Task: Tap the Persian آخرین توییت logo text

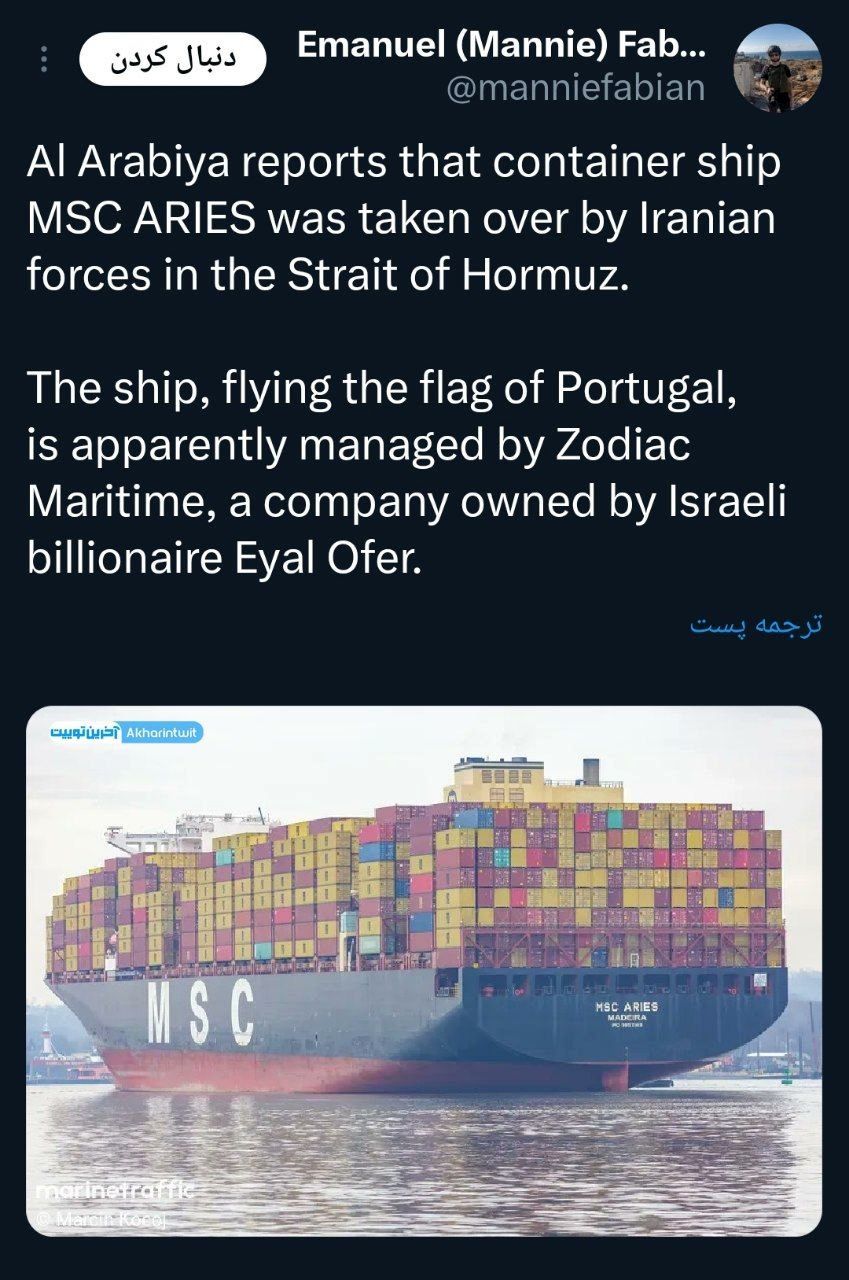Action: tap(84, 733)
